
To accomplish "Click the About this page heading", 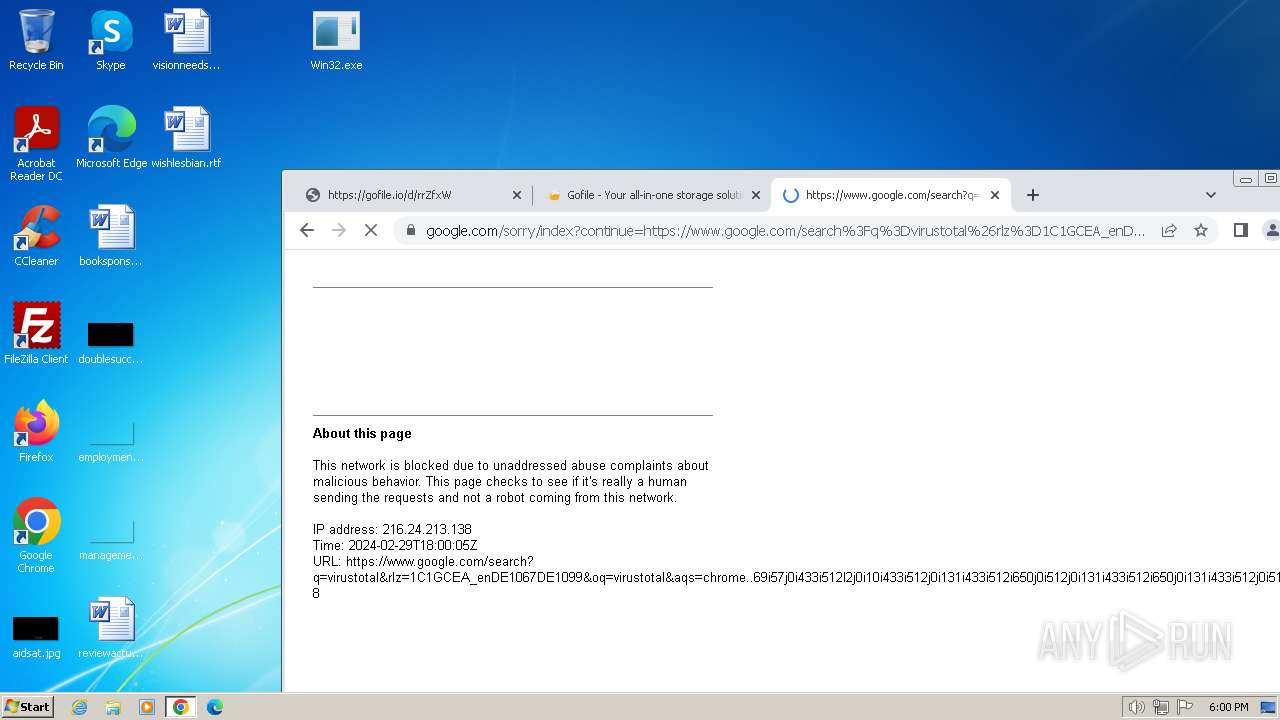I will (362, 433).
